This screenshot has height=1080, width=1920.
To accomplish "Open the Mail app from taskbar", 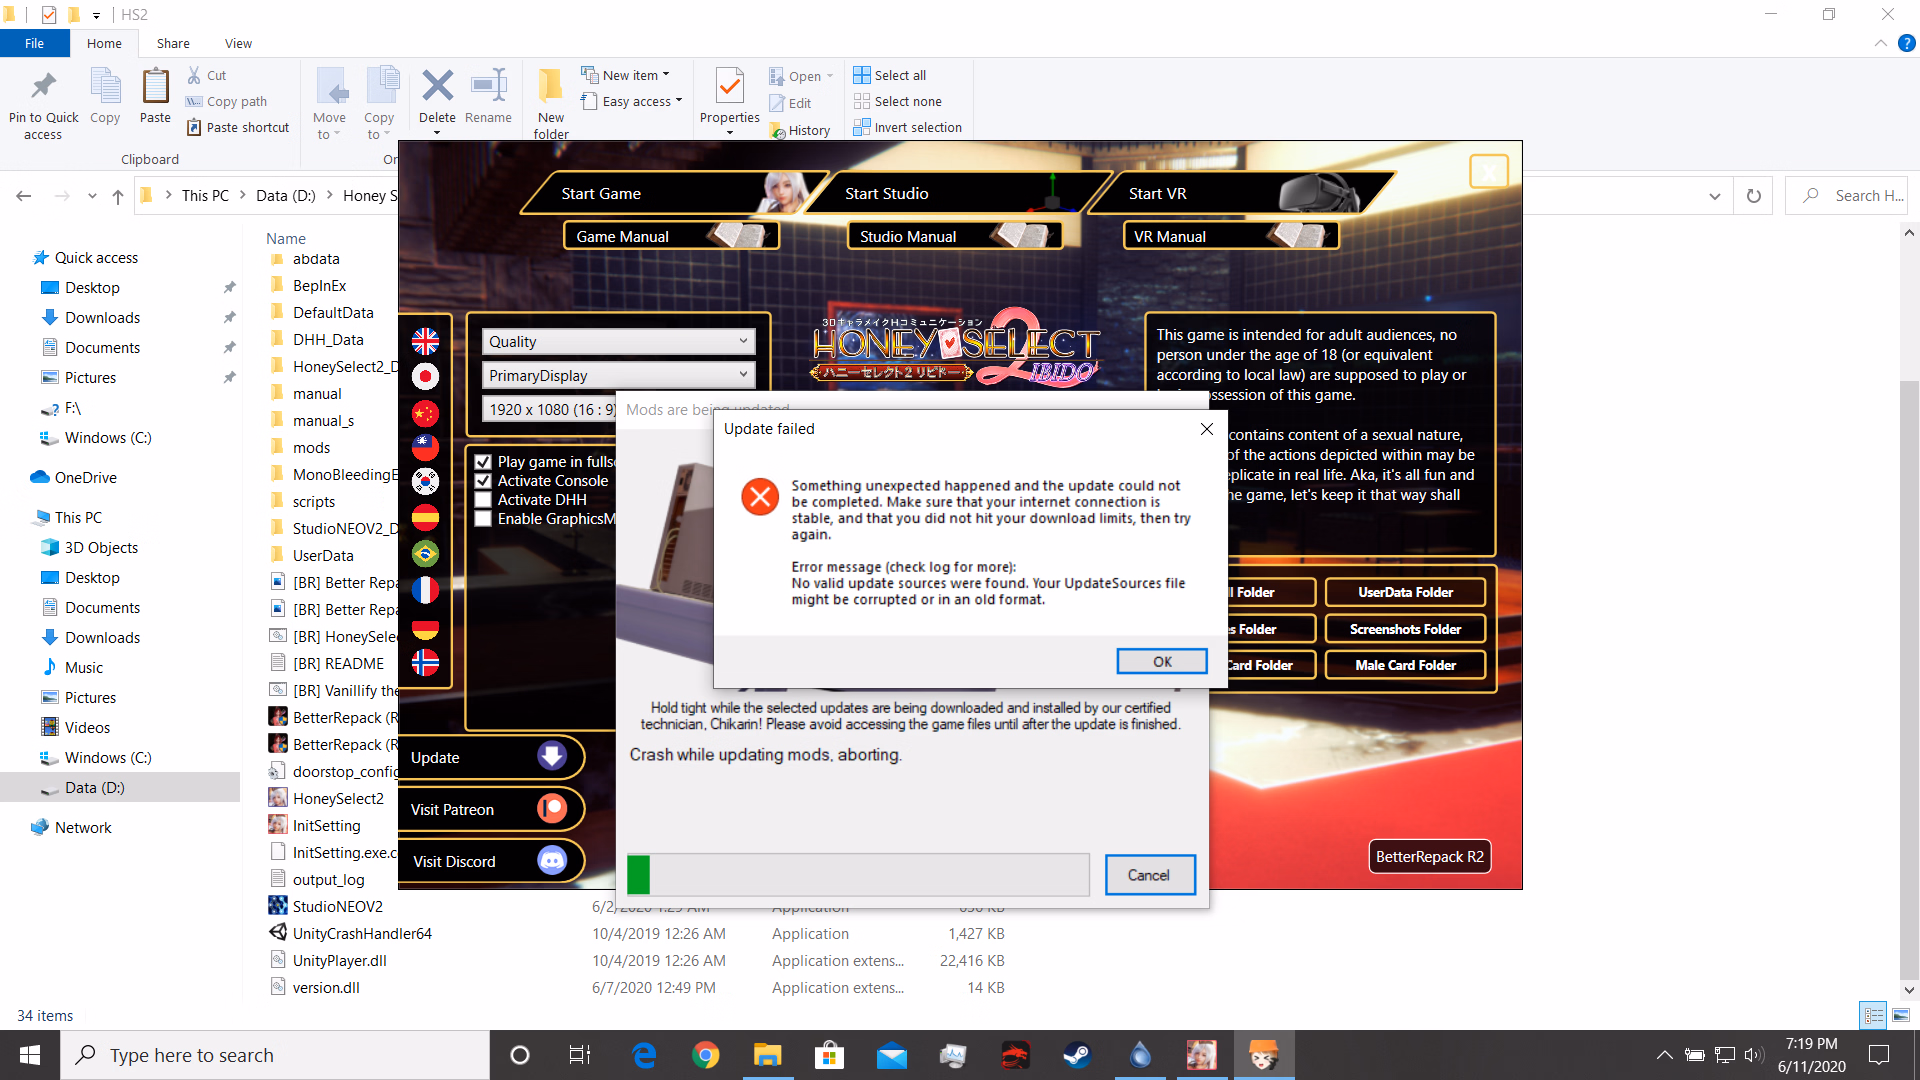I will click(x=891, y=1055).
